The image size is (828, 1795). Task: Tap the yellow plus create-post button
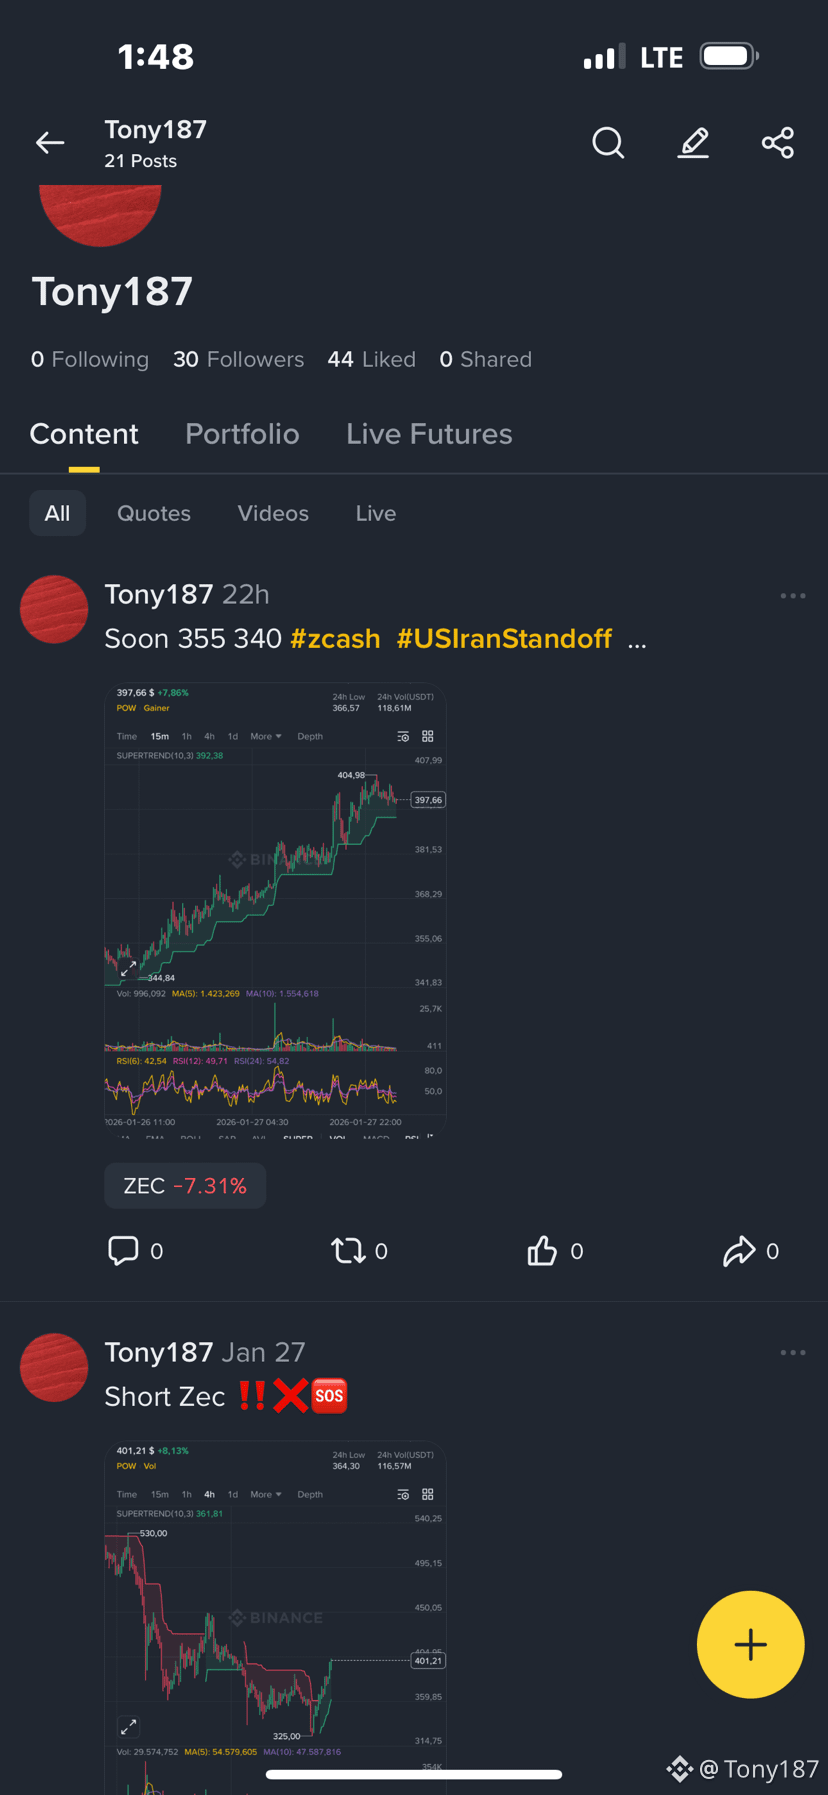750,1644
